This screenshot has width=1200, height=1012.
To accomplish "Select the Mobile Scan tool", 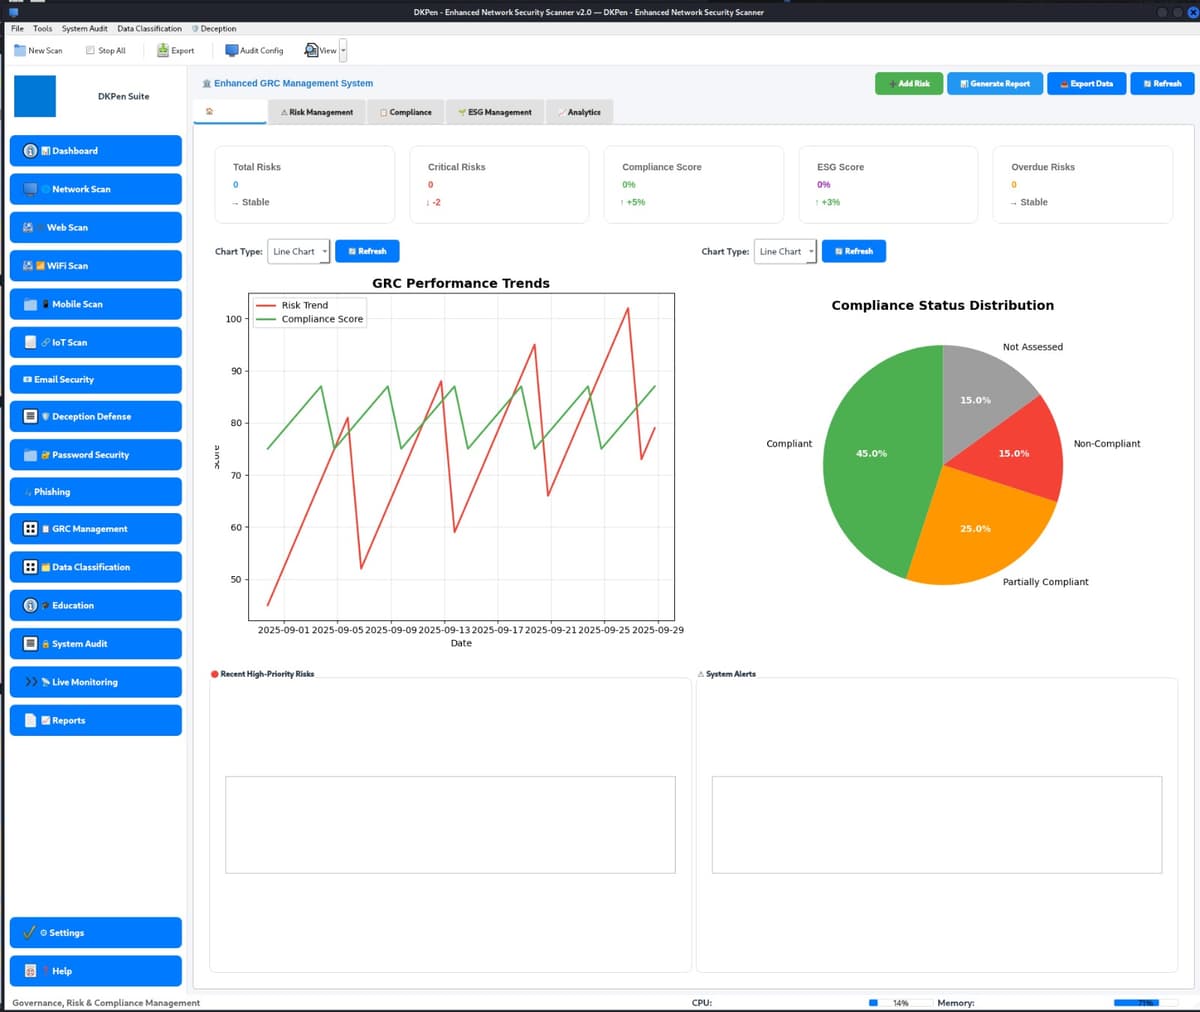I will click(x=95, y=303).
